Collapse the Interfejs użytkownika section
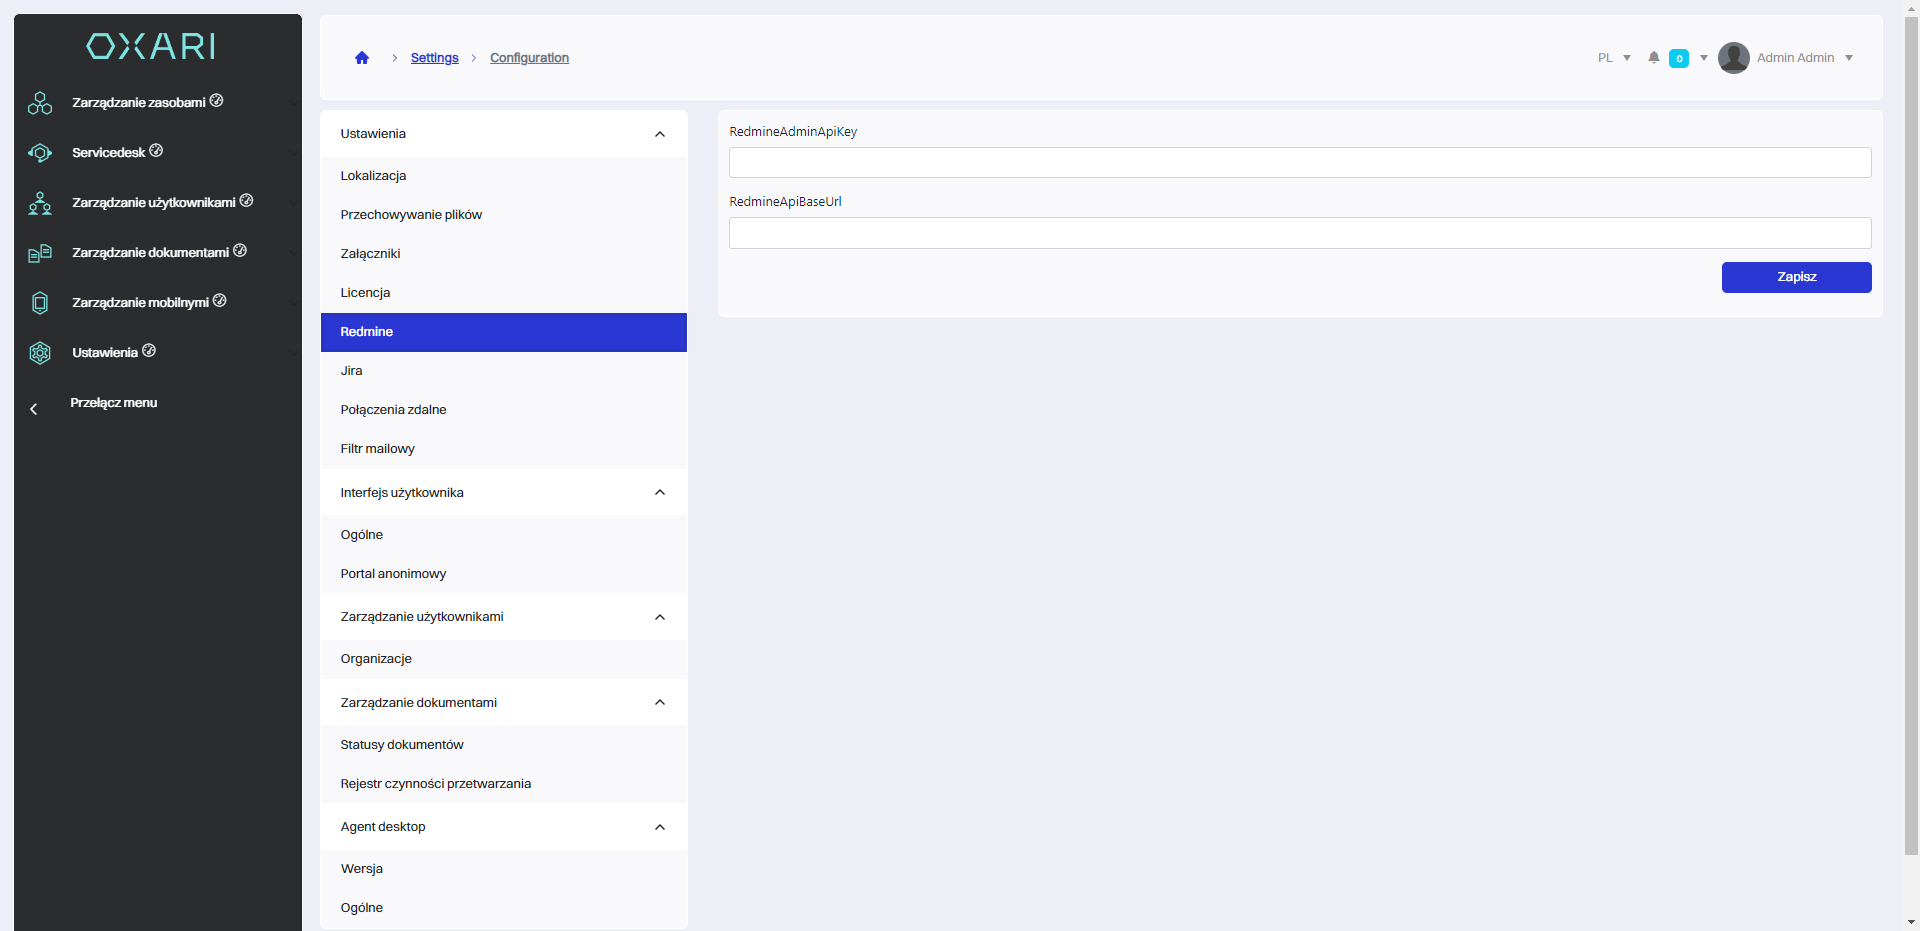1920x931 pixels. coord(660,493)
